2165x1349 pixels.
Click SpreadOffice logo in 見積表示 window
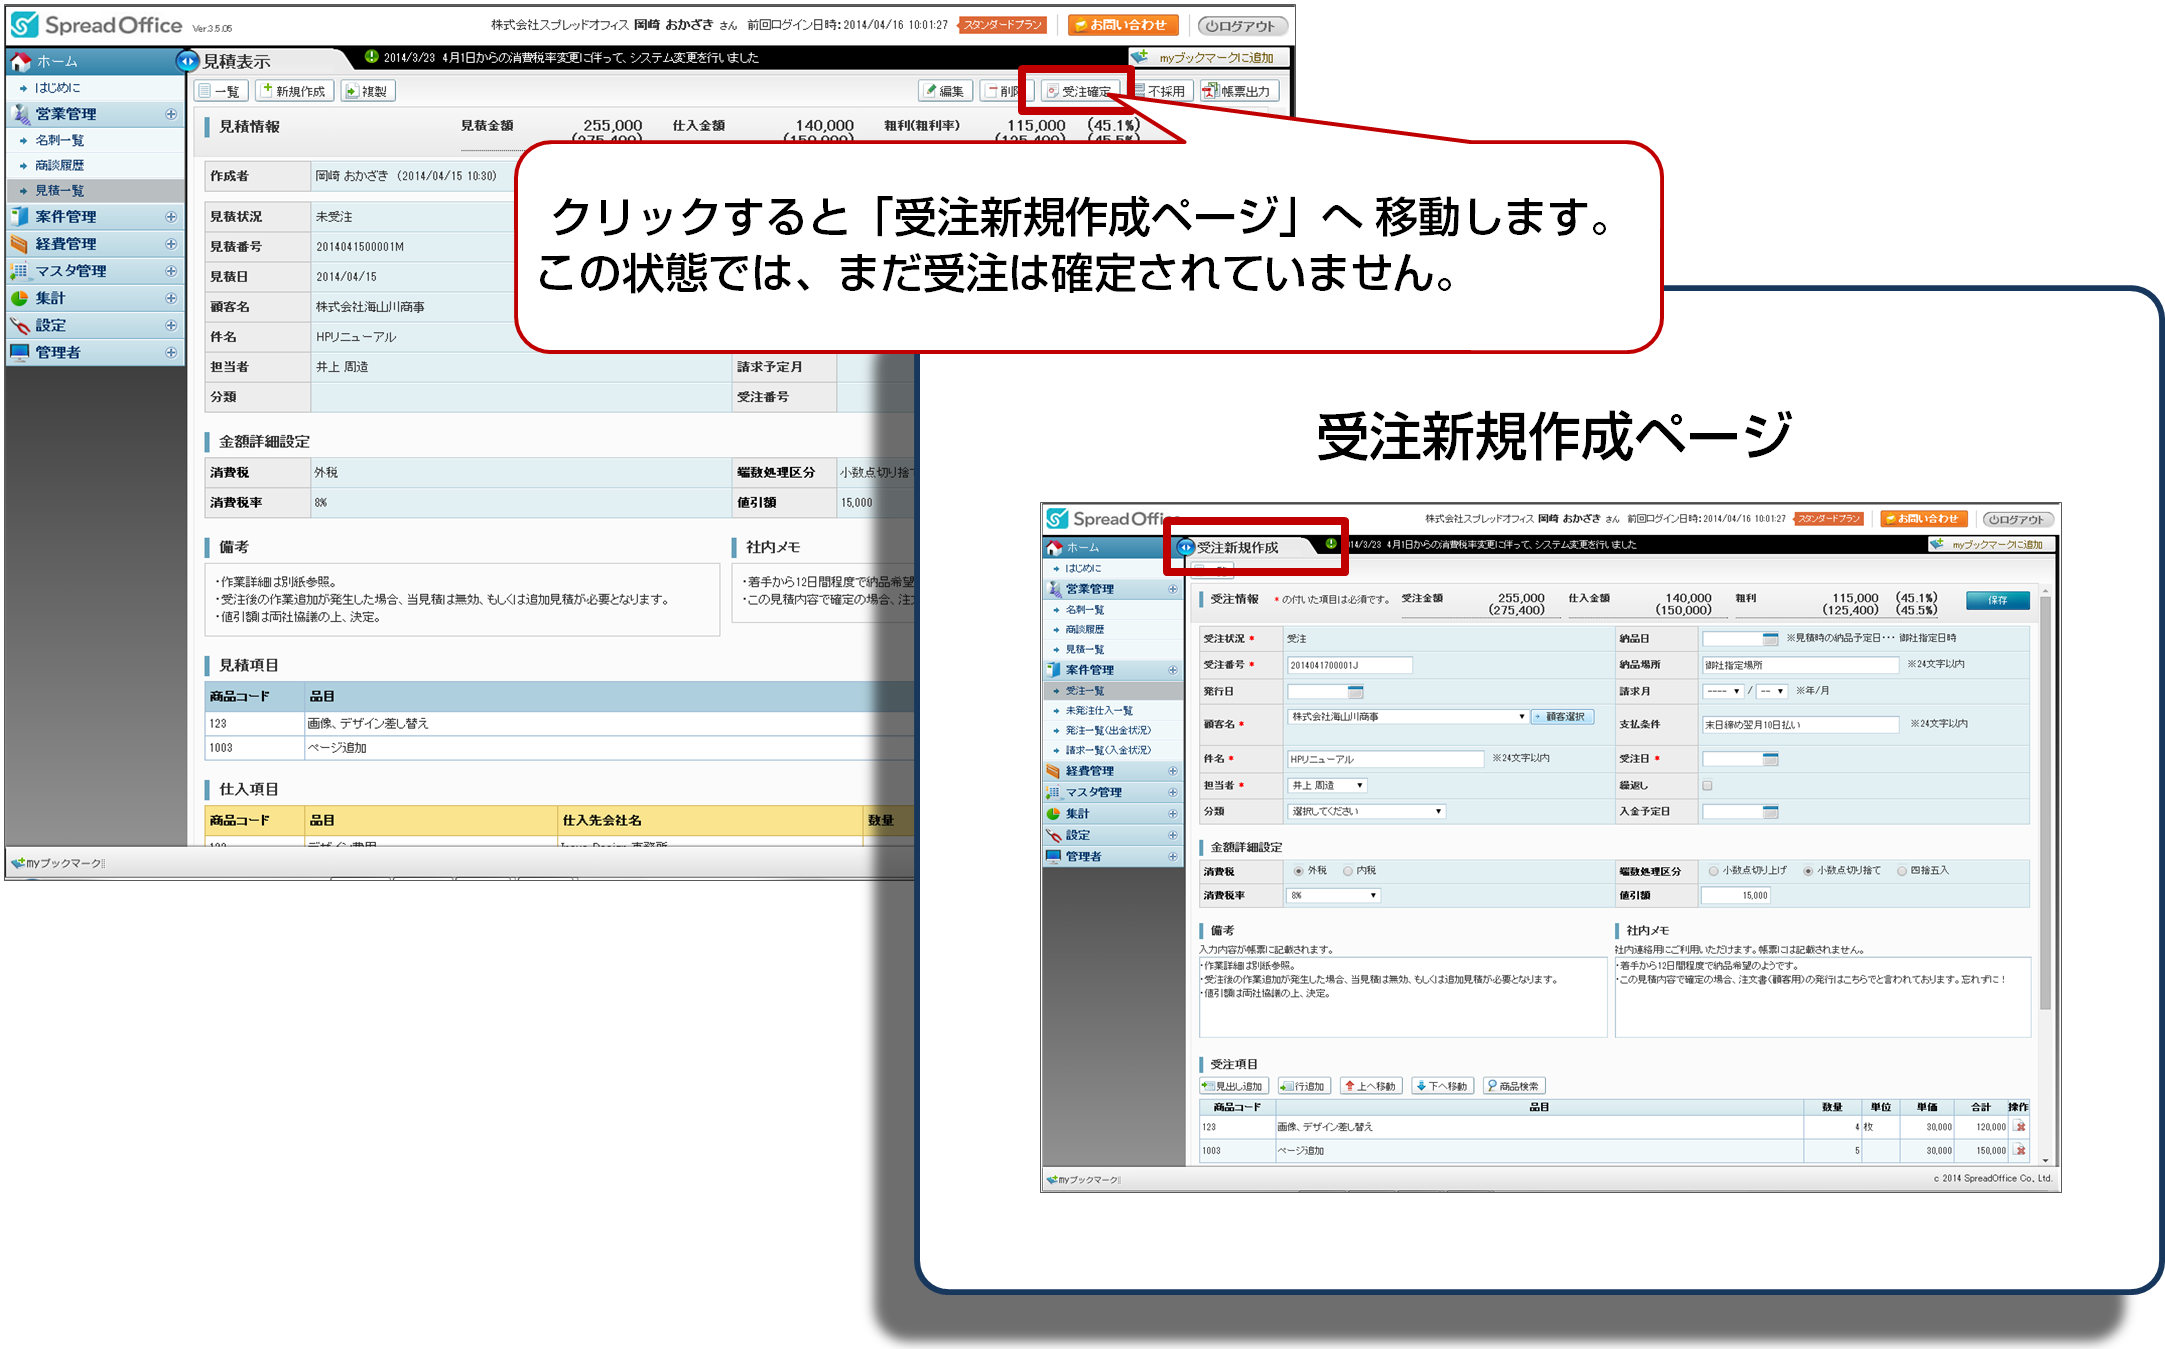pyautogui.click(x=97, y=25)
